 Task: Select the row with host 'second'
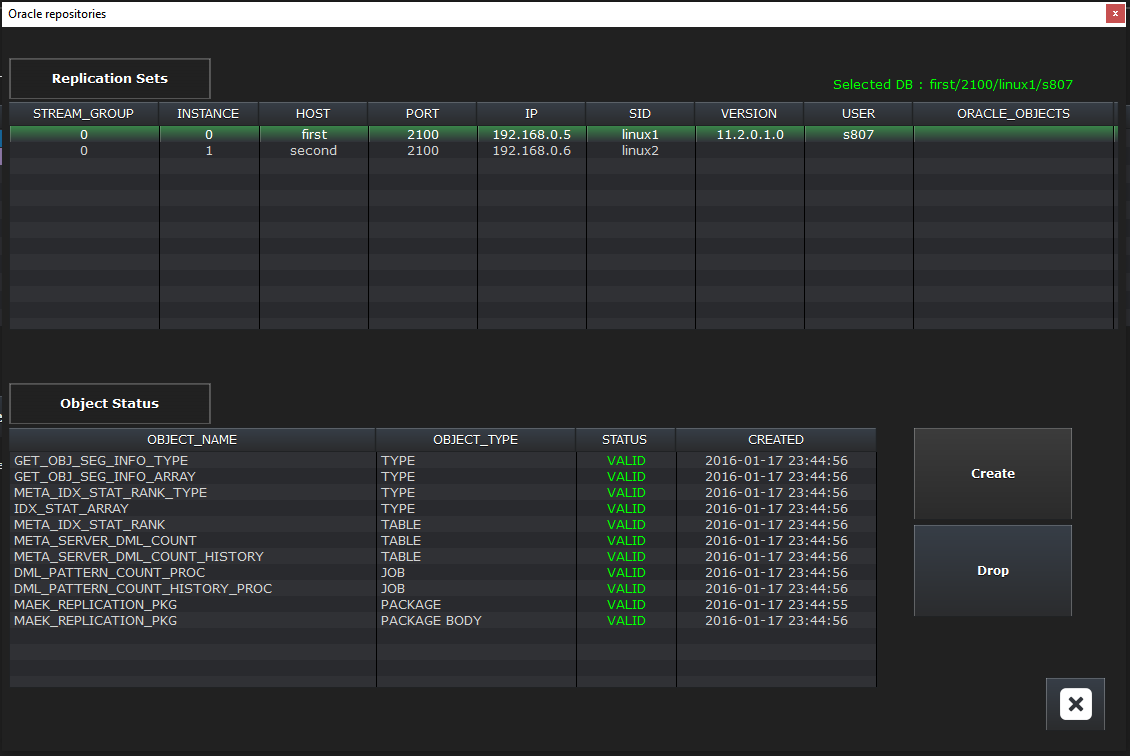[562, 151]
